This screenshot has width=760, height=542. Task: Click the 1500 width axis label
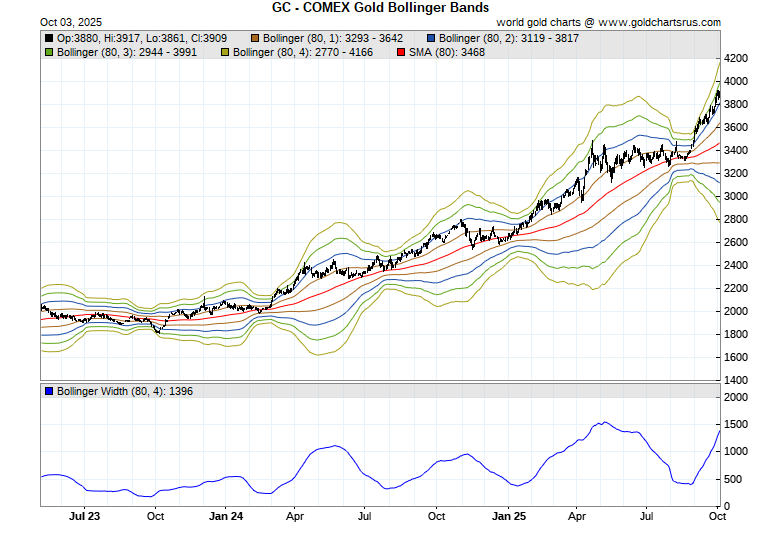click(x=737, y=425)
